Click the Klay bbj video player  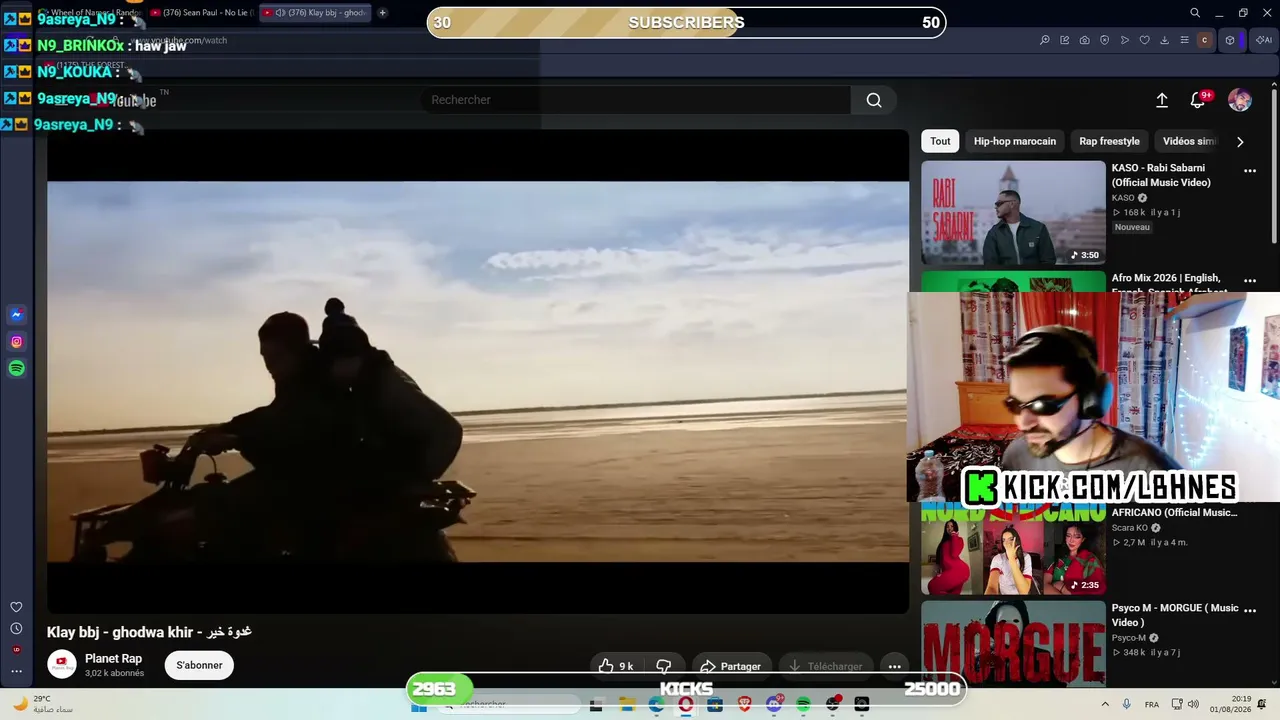478,371
